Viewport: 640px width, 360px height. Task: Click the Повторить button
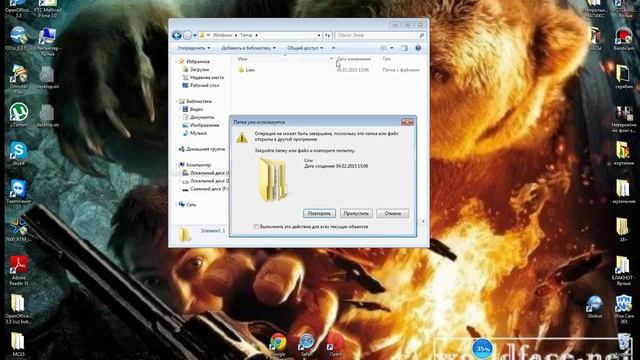pyautogui.click(x=319, y=213)
